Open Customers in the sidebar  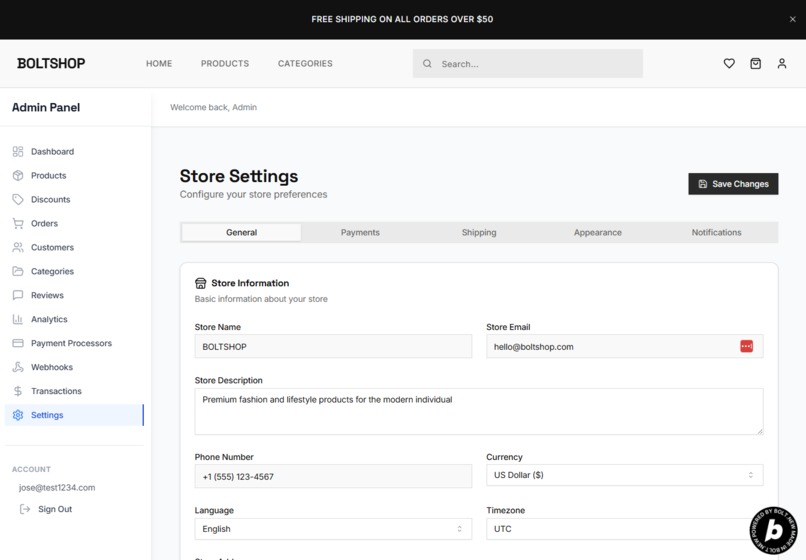75,247
